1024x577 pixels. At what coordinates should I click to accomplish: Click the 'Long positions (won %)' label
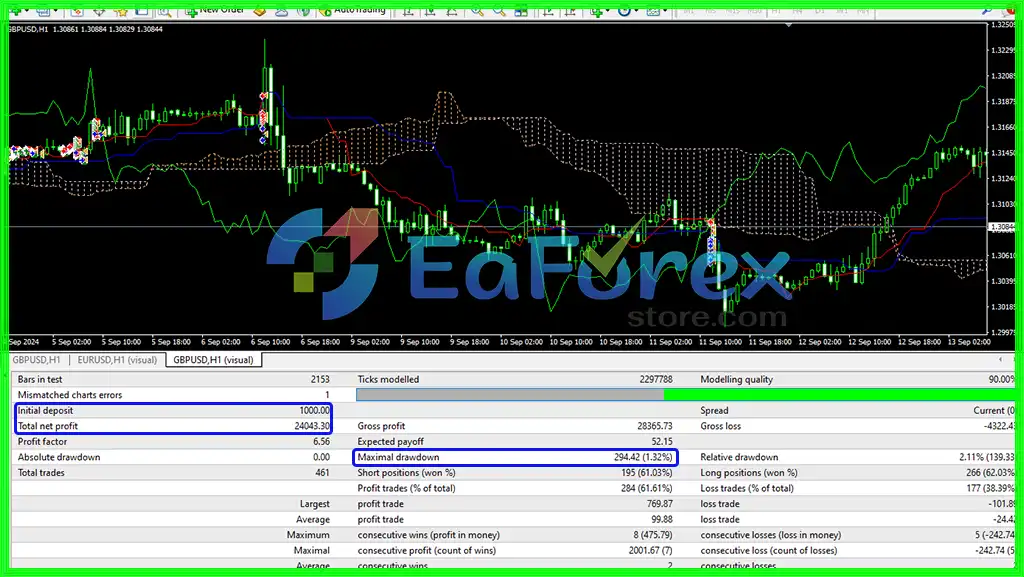748,473
